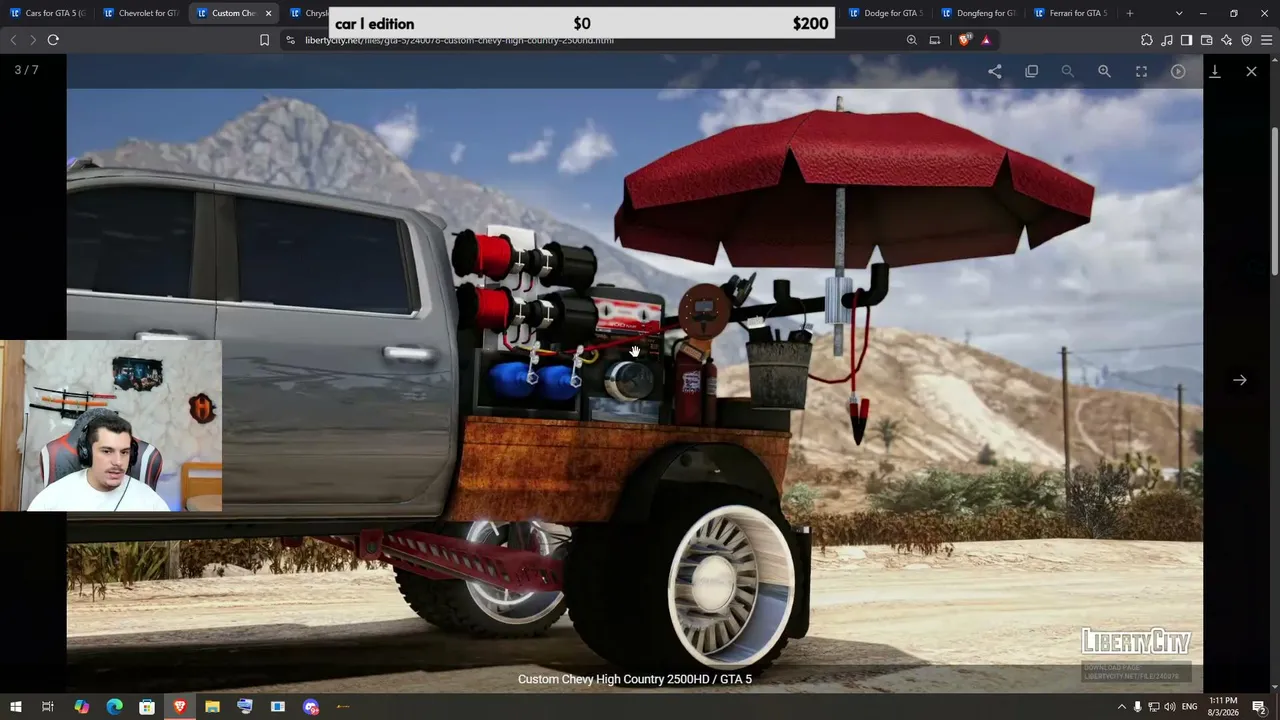1280x720 pixels.
Task: View site information icon in address bar
Action: point(290,40)
